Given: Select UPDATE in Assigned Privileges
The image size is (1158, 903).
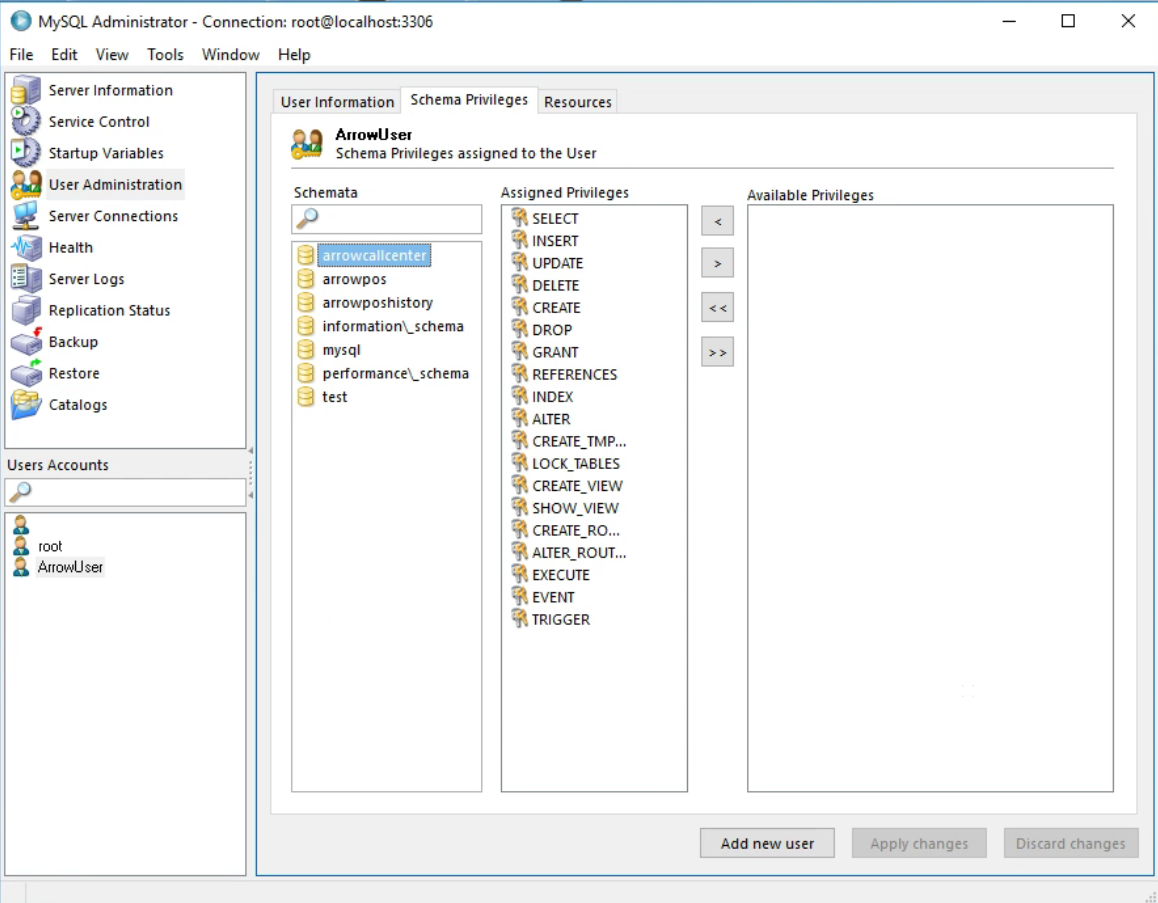Looking at the screenshot, I should [x=558, y=263].
